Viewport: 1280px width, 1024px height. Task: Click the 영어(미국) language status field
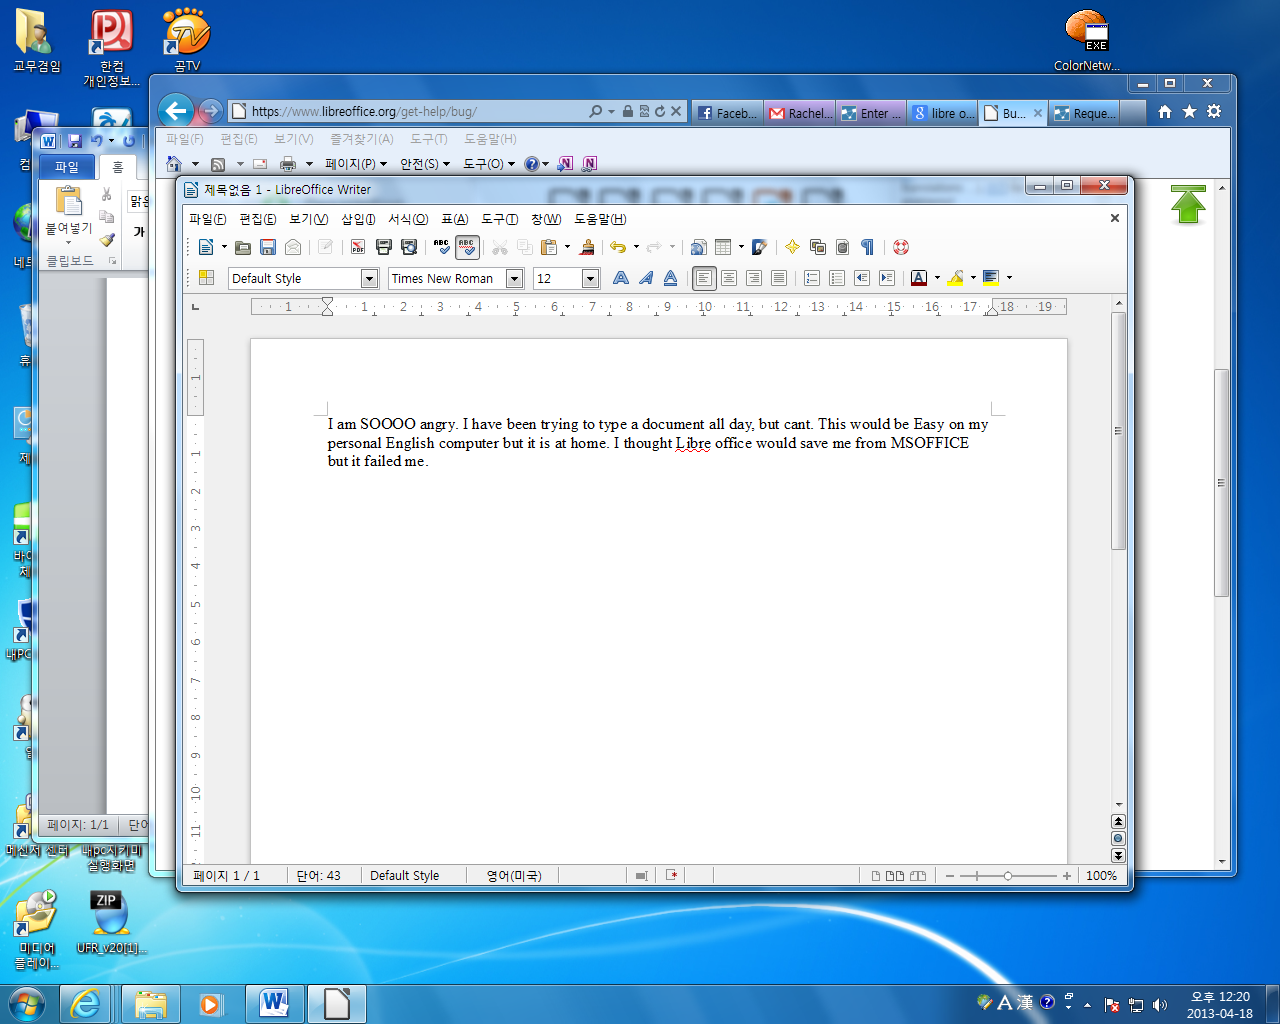point(514,876)
